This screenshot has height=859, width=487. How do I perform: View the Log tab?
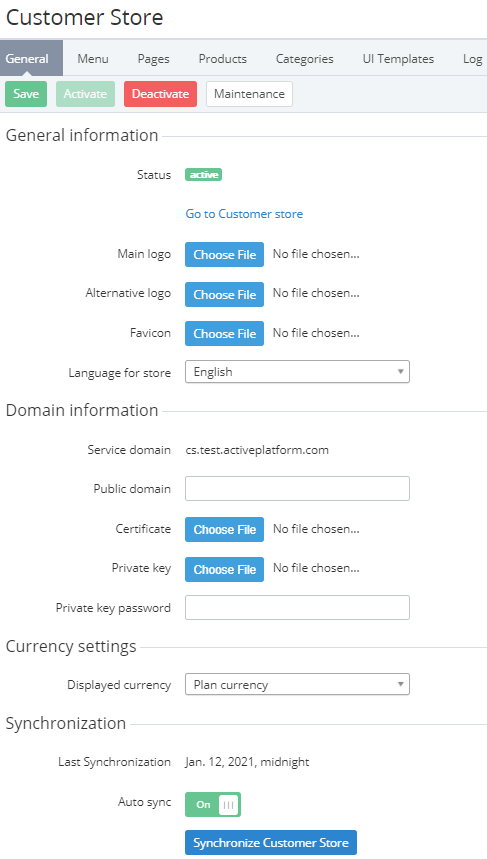(x=472, y=59)
